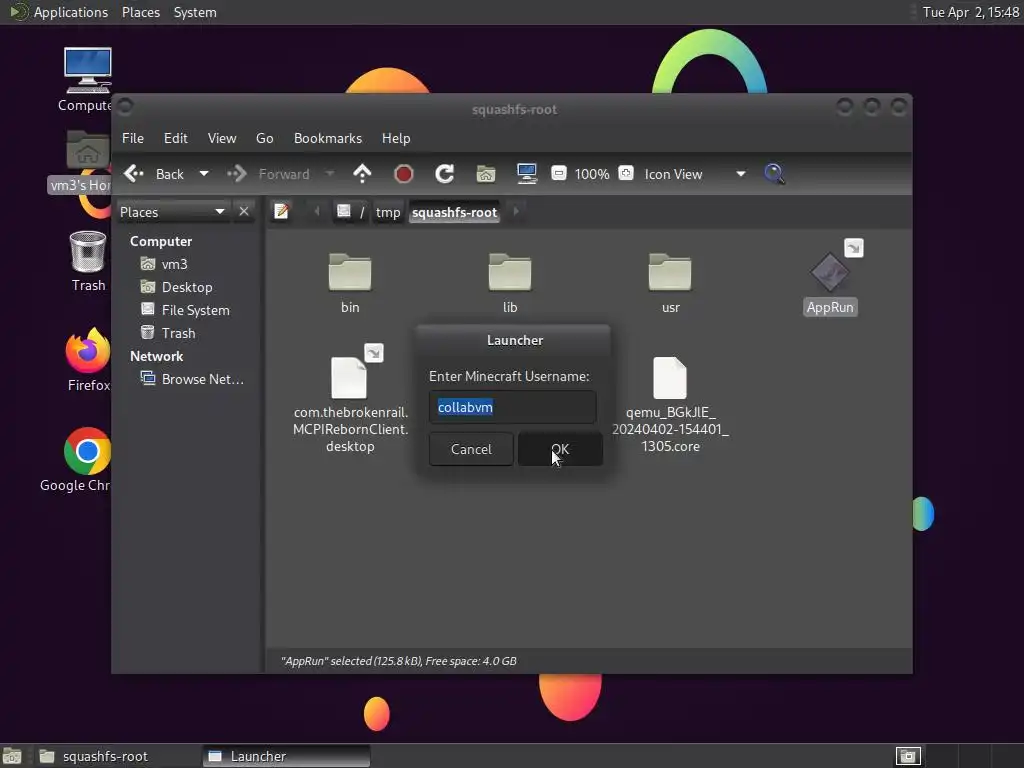Go to the tmp breadcrumb

tap(388, 212)
